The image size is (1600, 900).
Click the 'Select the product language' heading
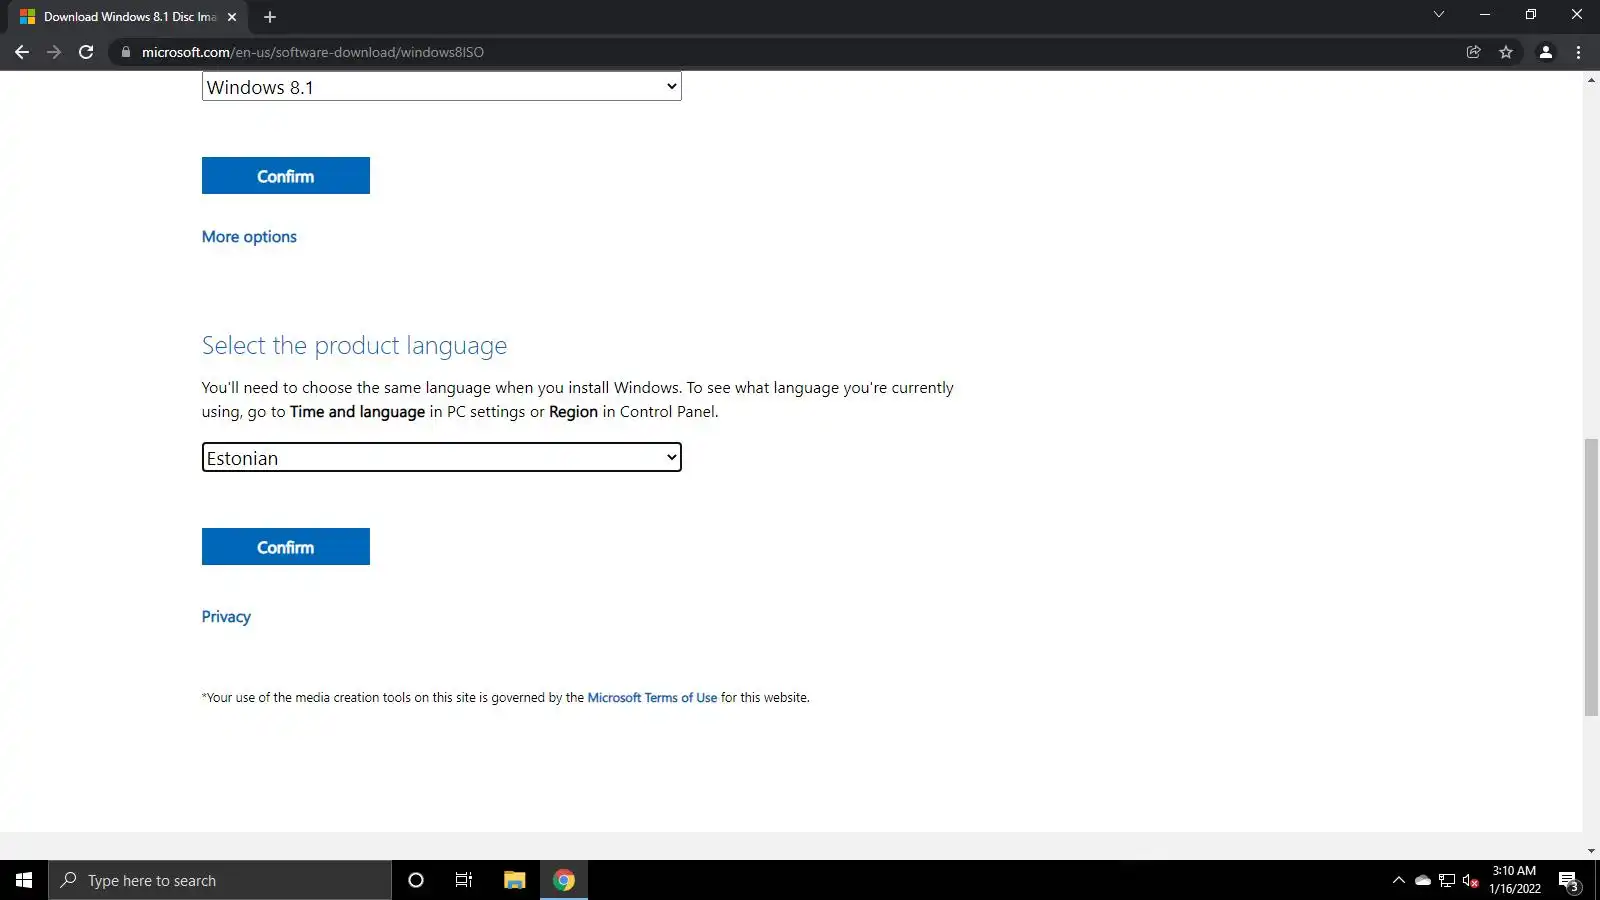(354, 346)
